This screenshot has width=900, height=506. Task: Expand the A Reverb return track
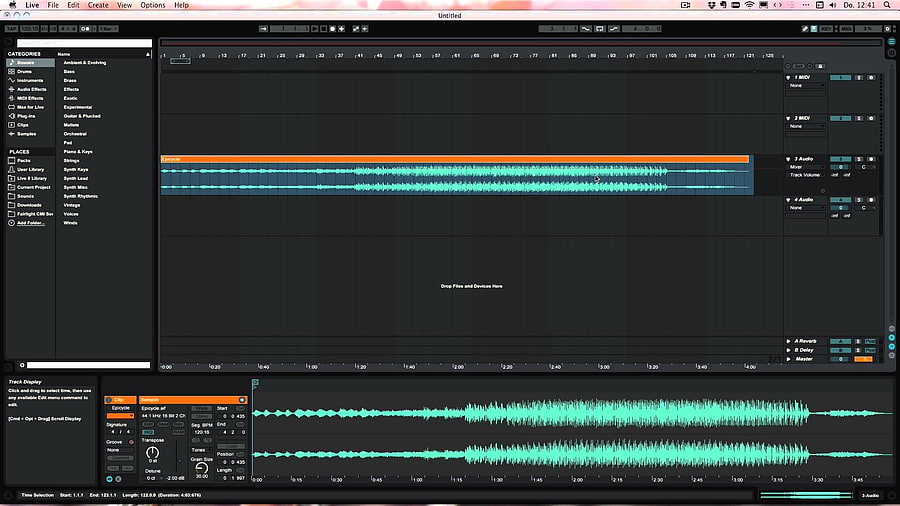(x=788, y=341)
